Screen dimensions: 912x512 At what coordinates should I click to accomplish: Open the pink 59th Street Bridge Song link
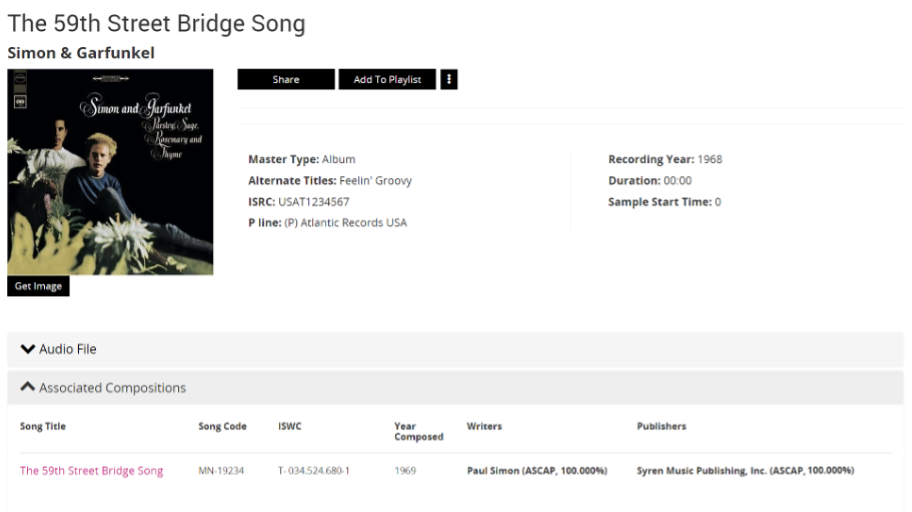(x=91, y=471)
